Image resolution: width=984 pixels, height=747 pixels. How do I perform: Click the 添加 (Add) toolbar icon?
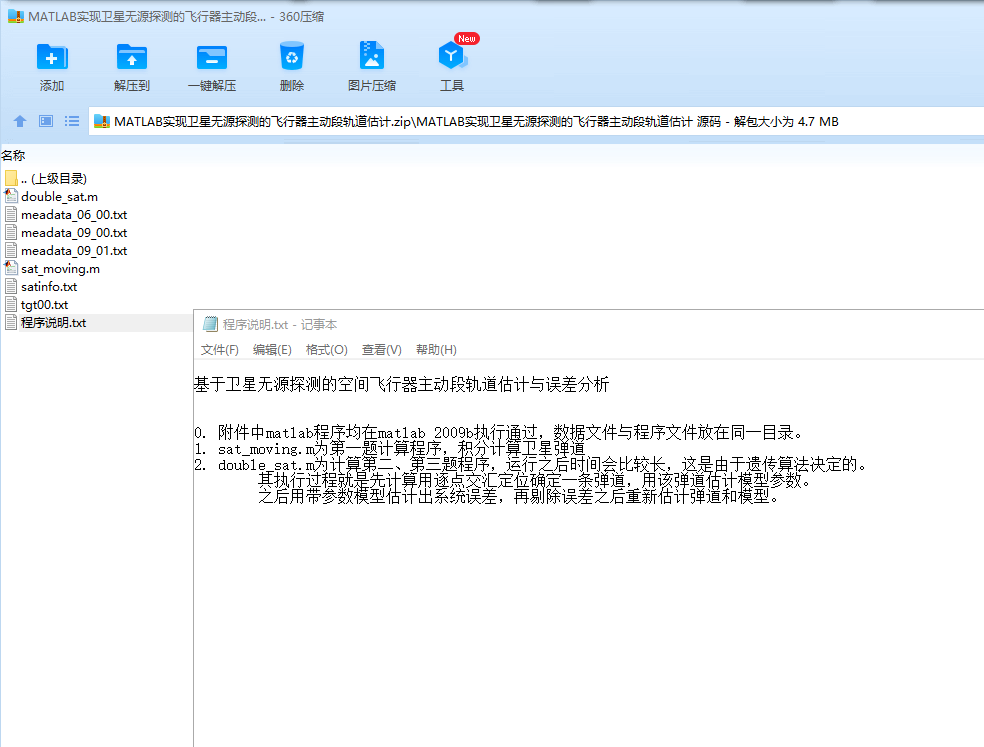[x=52, y=56]
